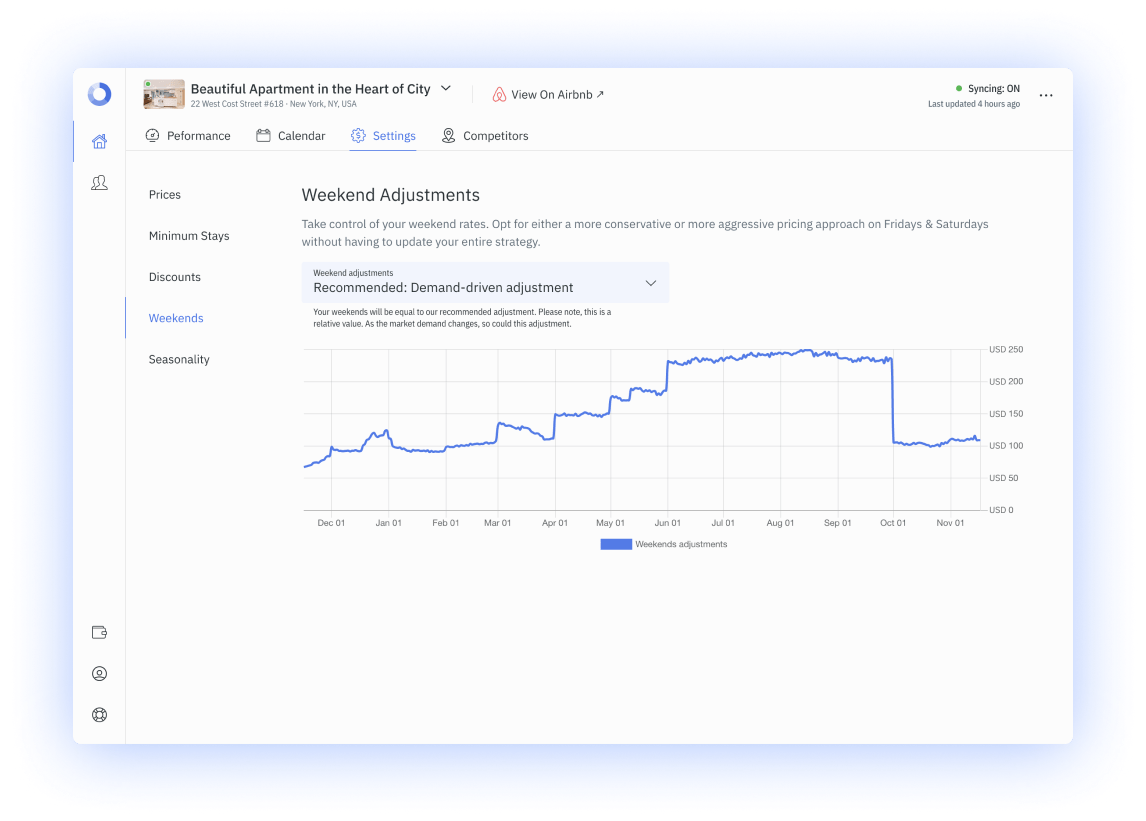The height and width of the screenshot is (821, 1146).
Task: Click the blue Weekends adjustments legend swatch
Action: pyautogui.click(x=614, y=543)
